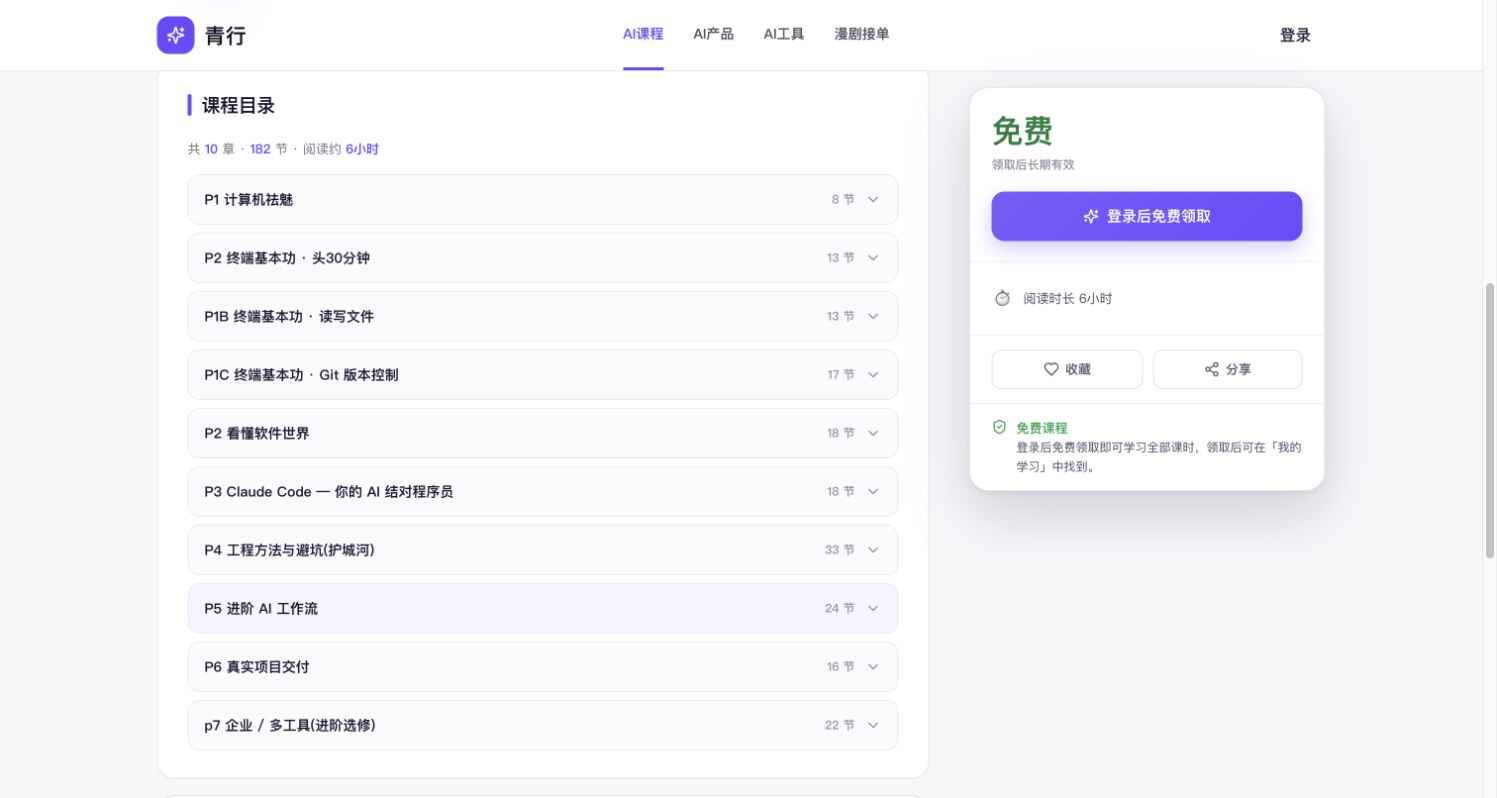Click the heart icon in 收藏
Screen dimensions: 1497x798
(x=1051, y=369)
